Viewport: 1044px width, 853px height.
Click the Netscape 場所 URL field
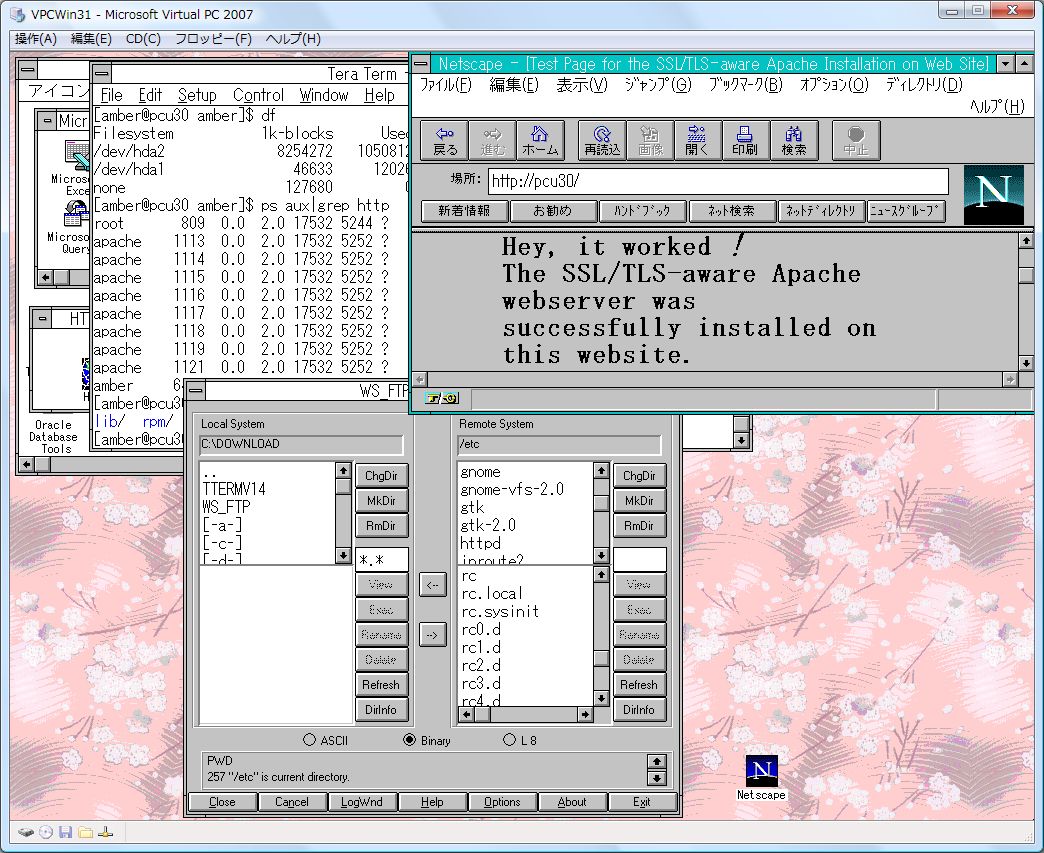[x=718, y=181]
